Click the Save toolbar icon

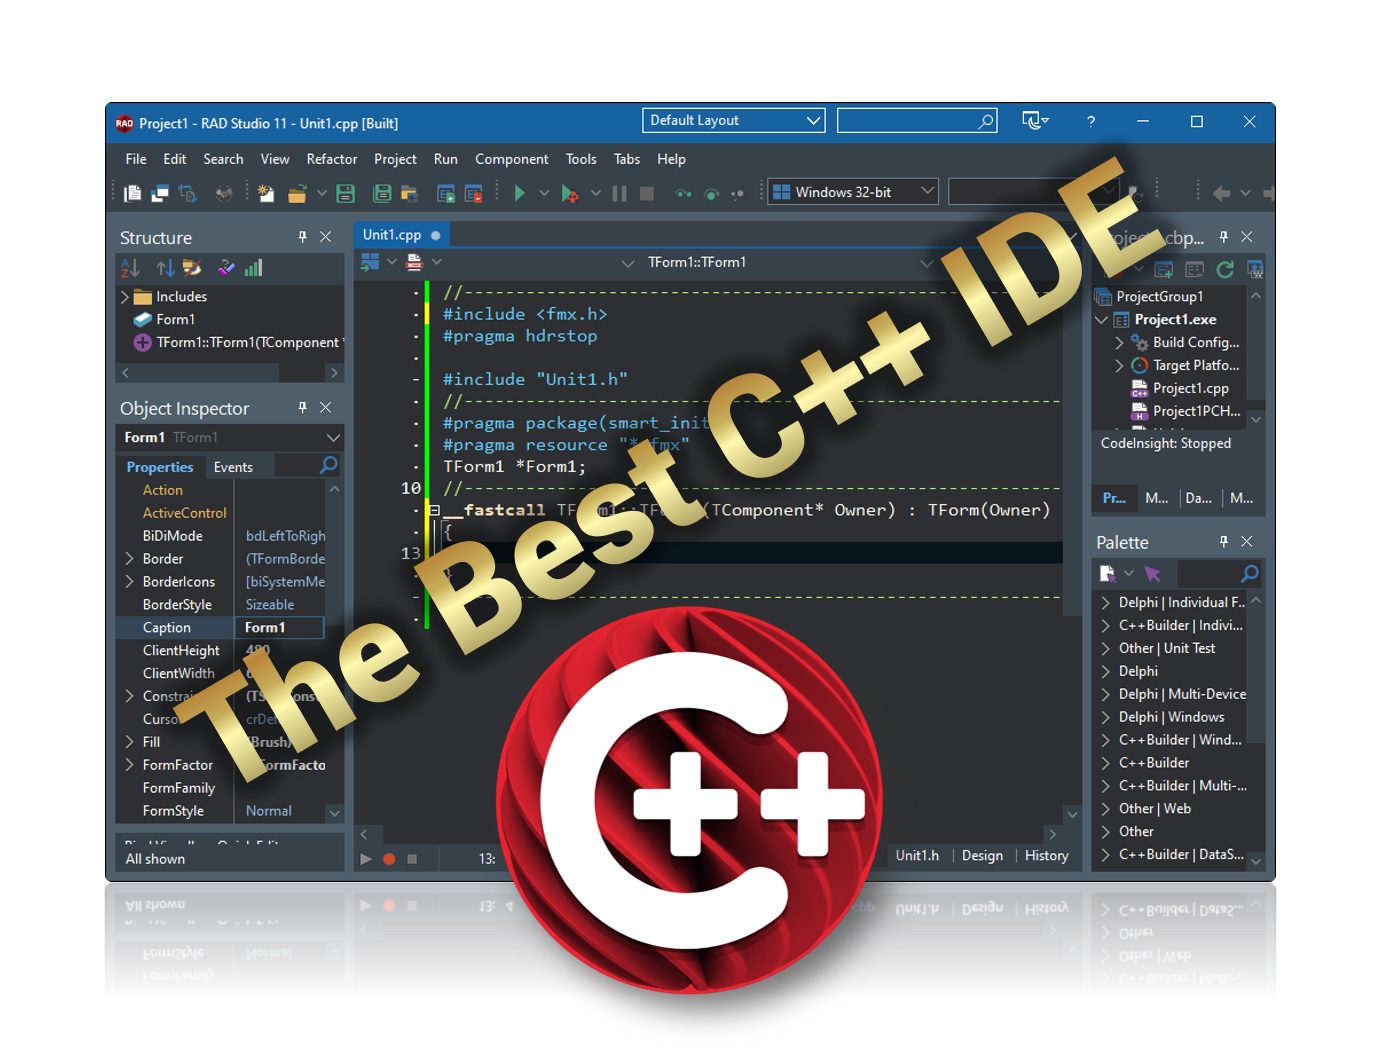pyautogui.click(x=346, y=193)
